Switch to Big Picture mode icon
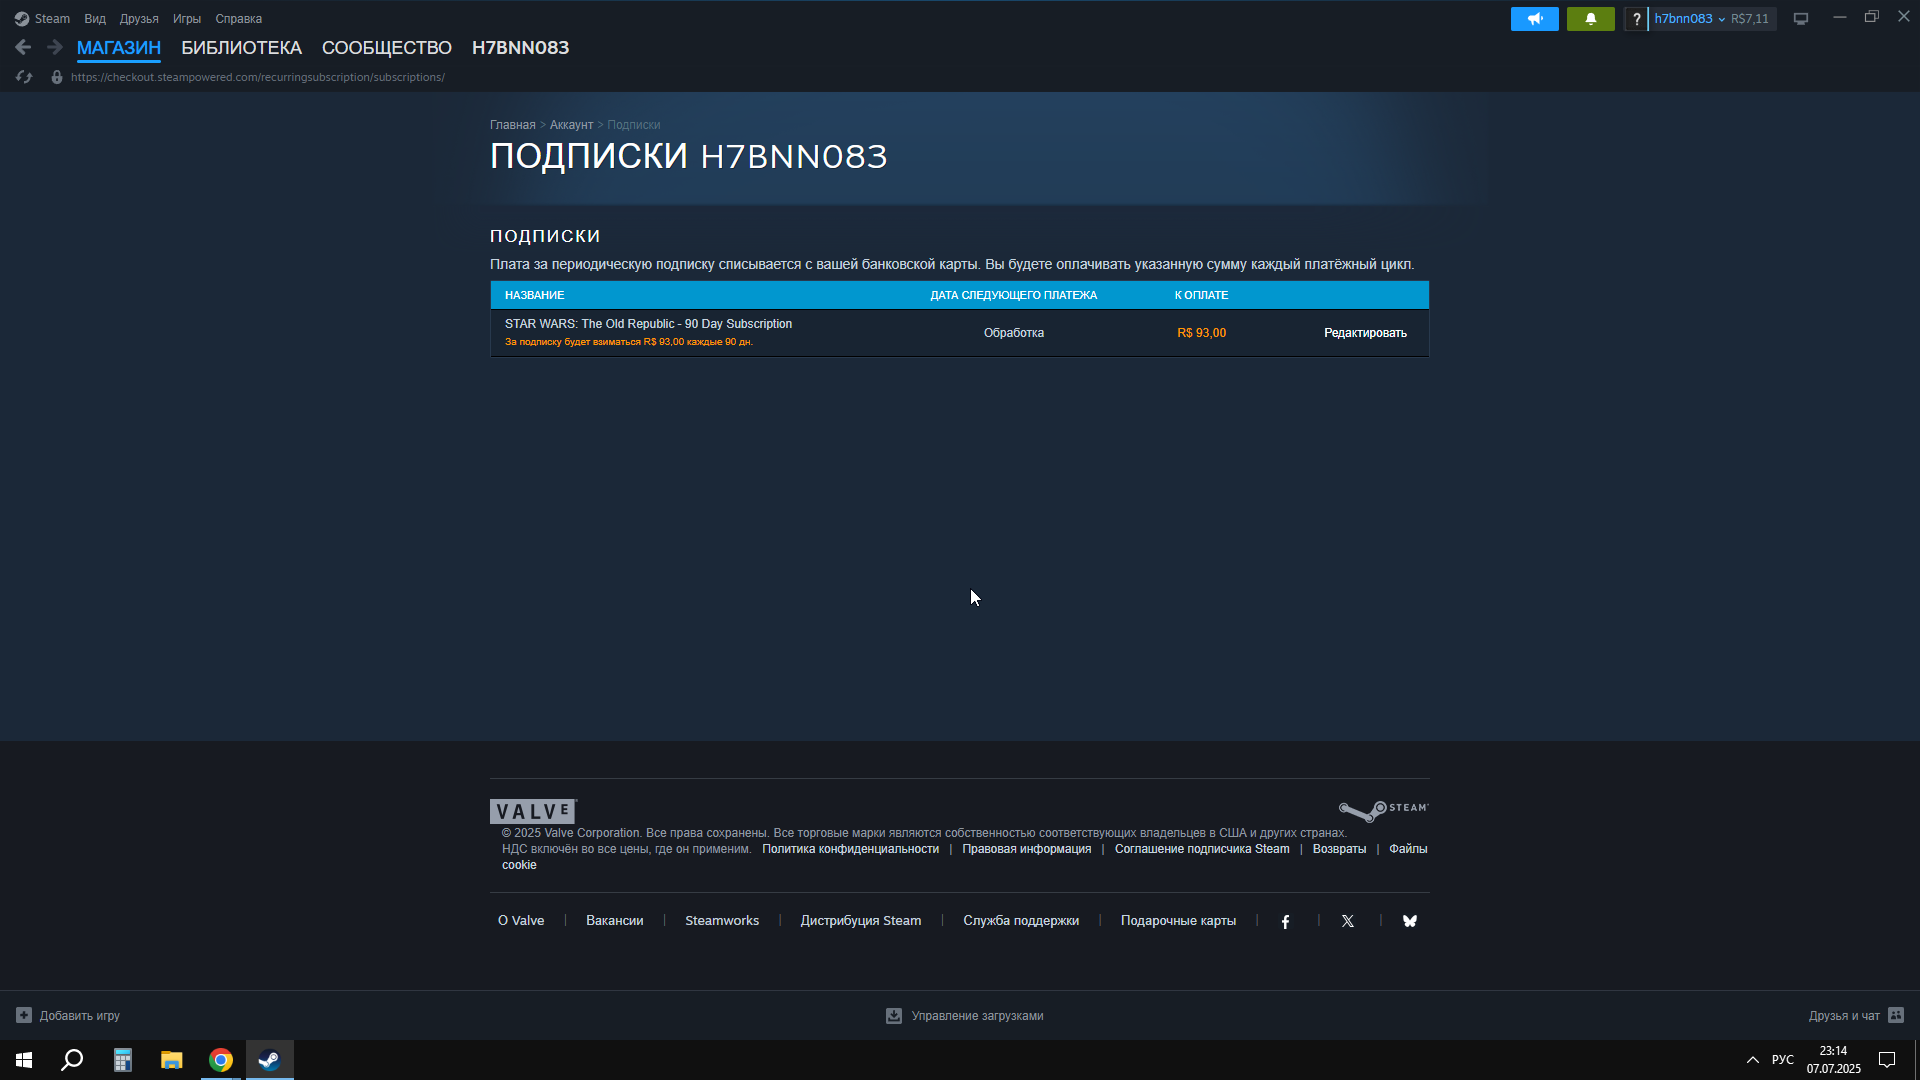 (x=1801, y=19)
